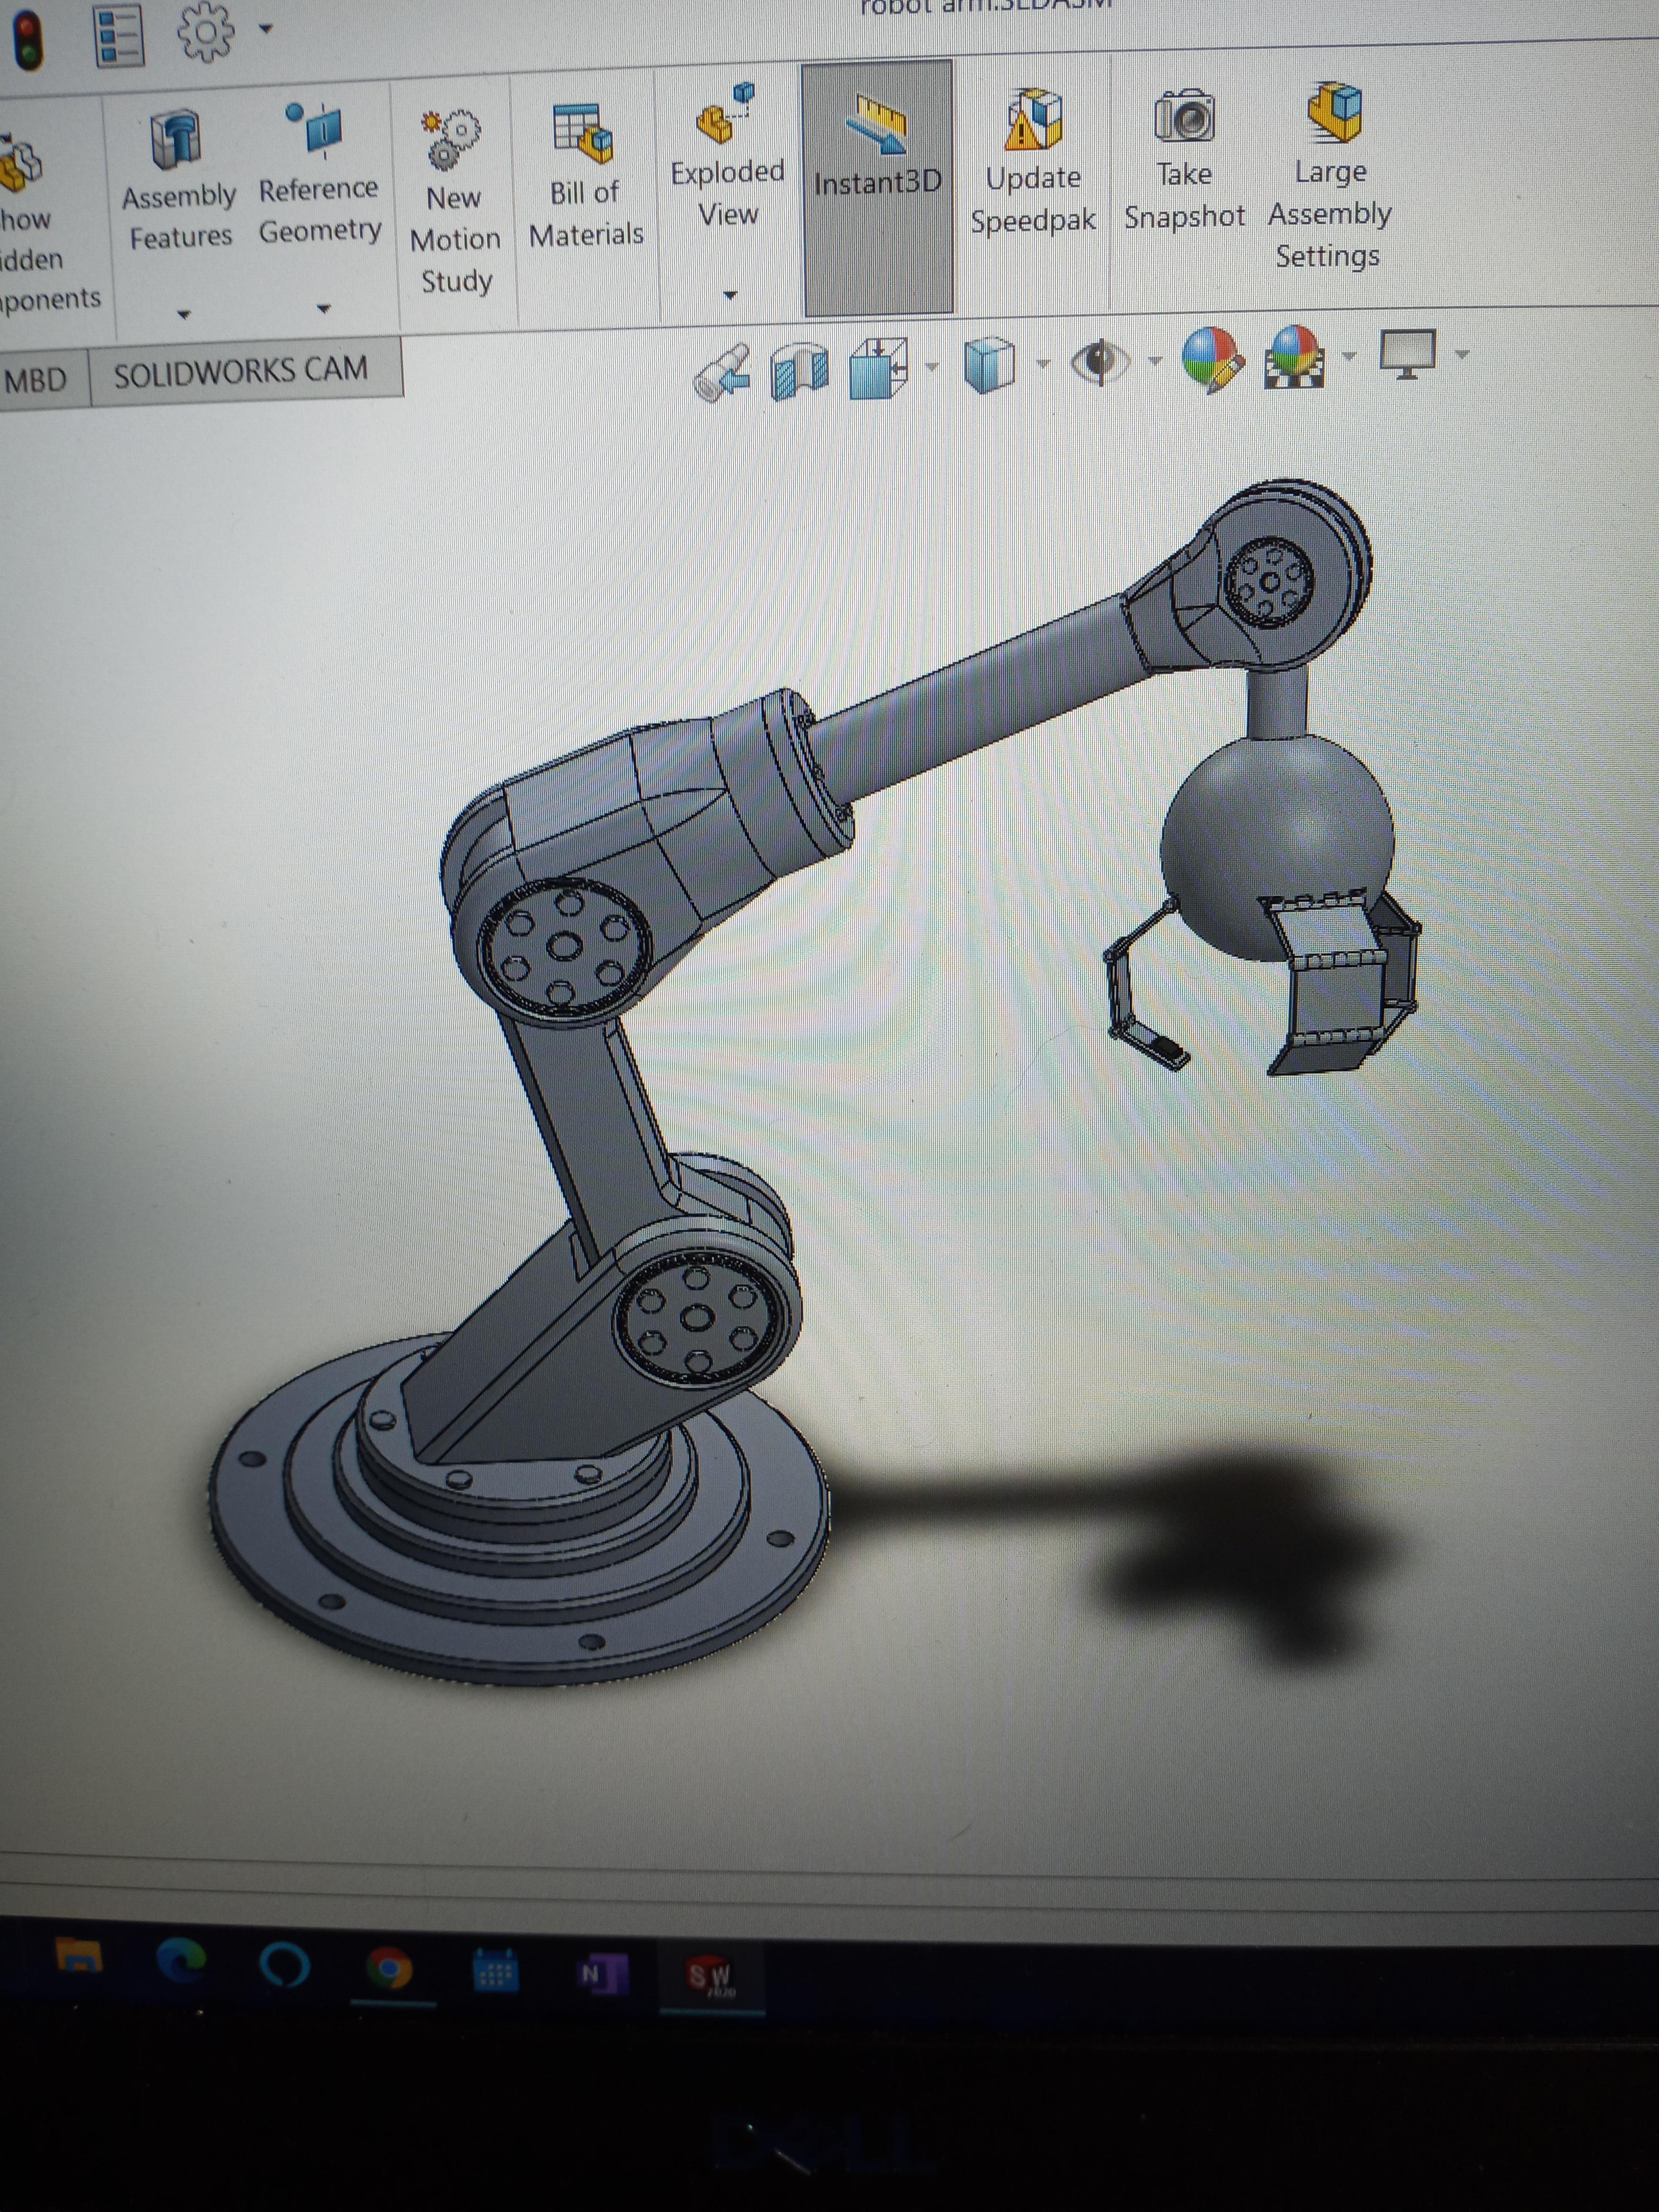Switch to SOLIDWORKS CAM tab

pyautogui.click(x=241, y=372)
